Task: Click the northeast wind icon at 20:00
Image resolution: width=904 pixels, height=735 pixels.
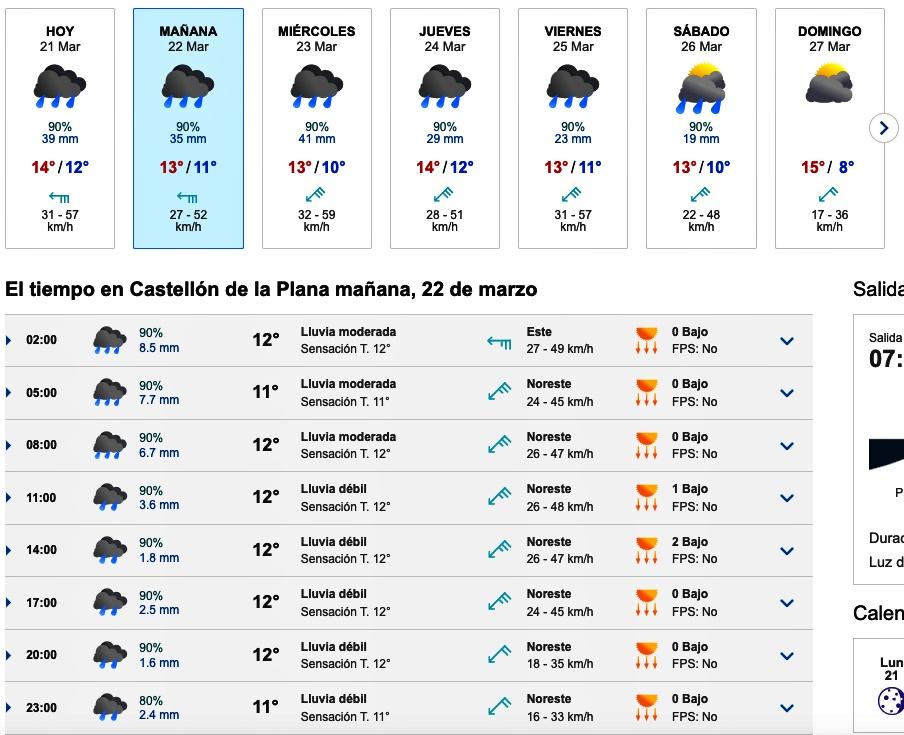Action: [x=499, y=655]
